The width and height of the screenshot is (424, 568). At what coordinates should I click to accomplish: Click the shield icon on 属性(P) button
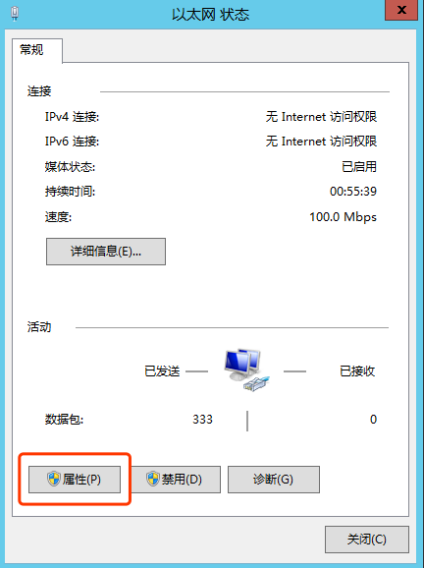click(54, 479)
